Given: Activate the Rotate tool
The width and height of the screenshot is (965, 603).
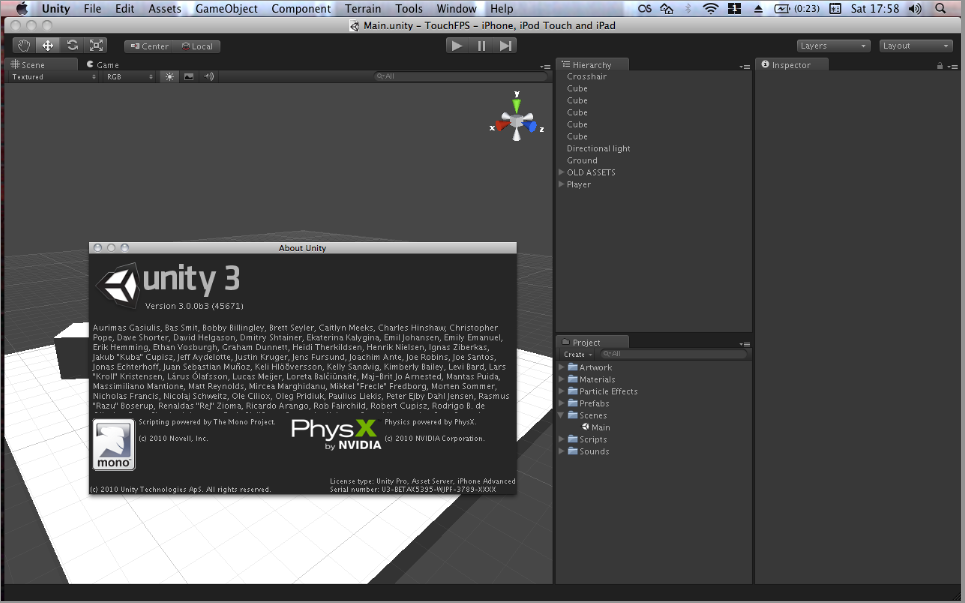Looking at the screenshot, I should pos(71,45).
